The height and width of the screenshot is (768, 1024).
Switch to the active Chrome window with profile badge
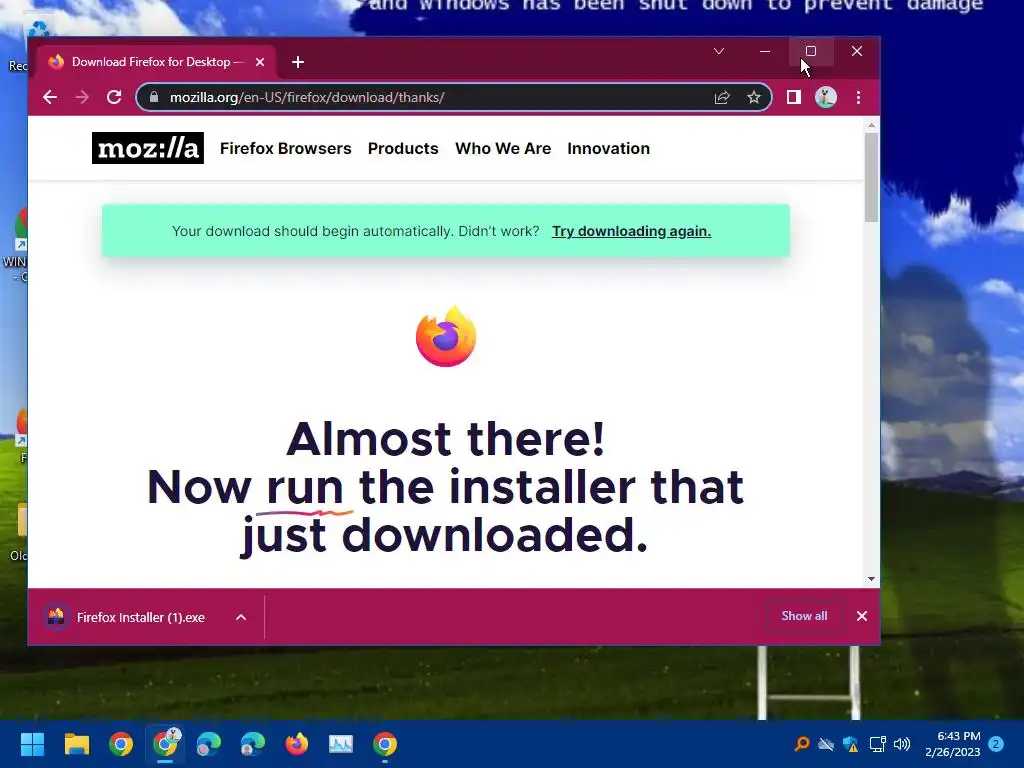[x=165, y=744]
